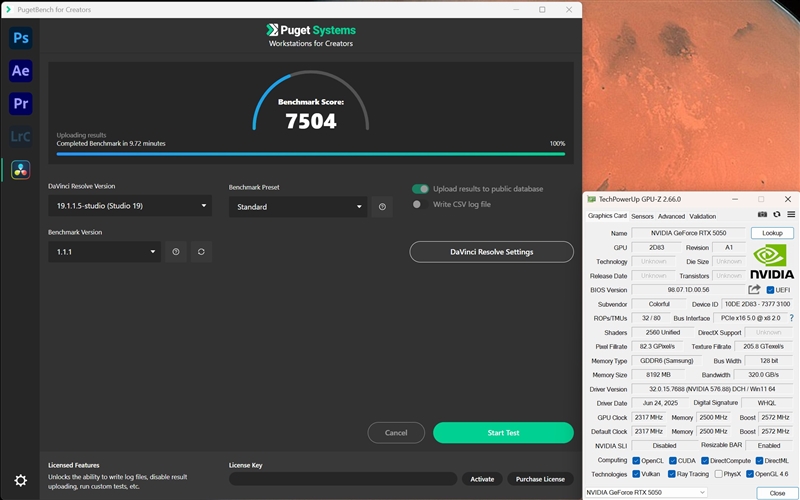Screen dimensions: 800x500
Task: Click the GPU-Z refresh icon
Action: click(777, 215)
